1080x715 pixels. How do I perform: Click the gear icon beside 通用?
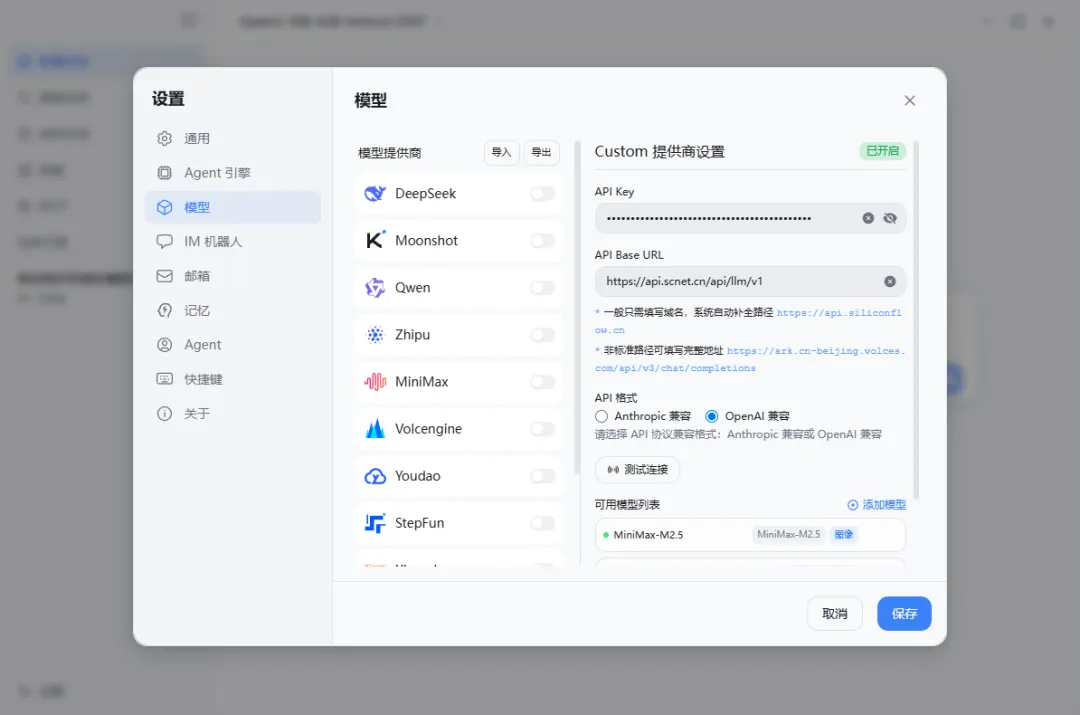point(165,138)
